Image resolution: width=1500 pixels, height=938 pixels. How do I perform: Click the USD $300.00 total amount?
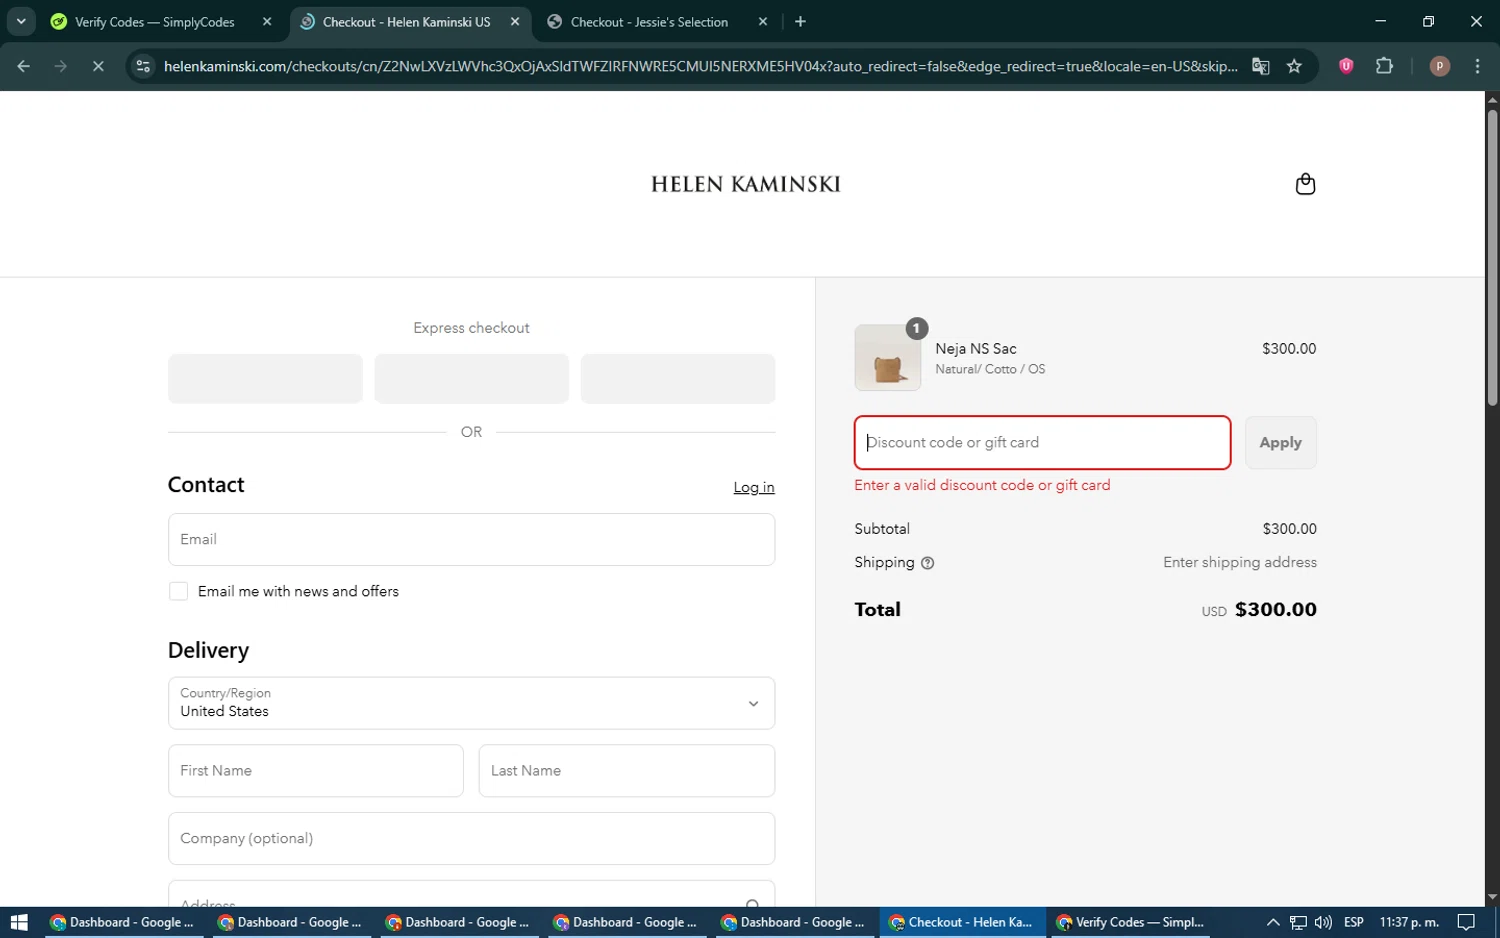[1259, 610]
